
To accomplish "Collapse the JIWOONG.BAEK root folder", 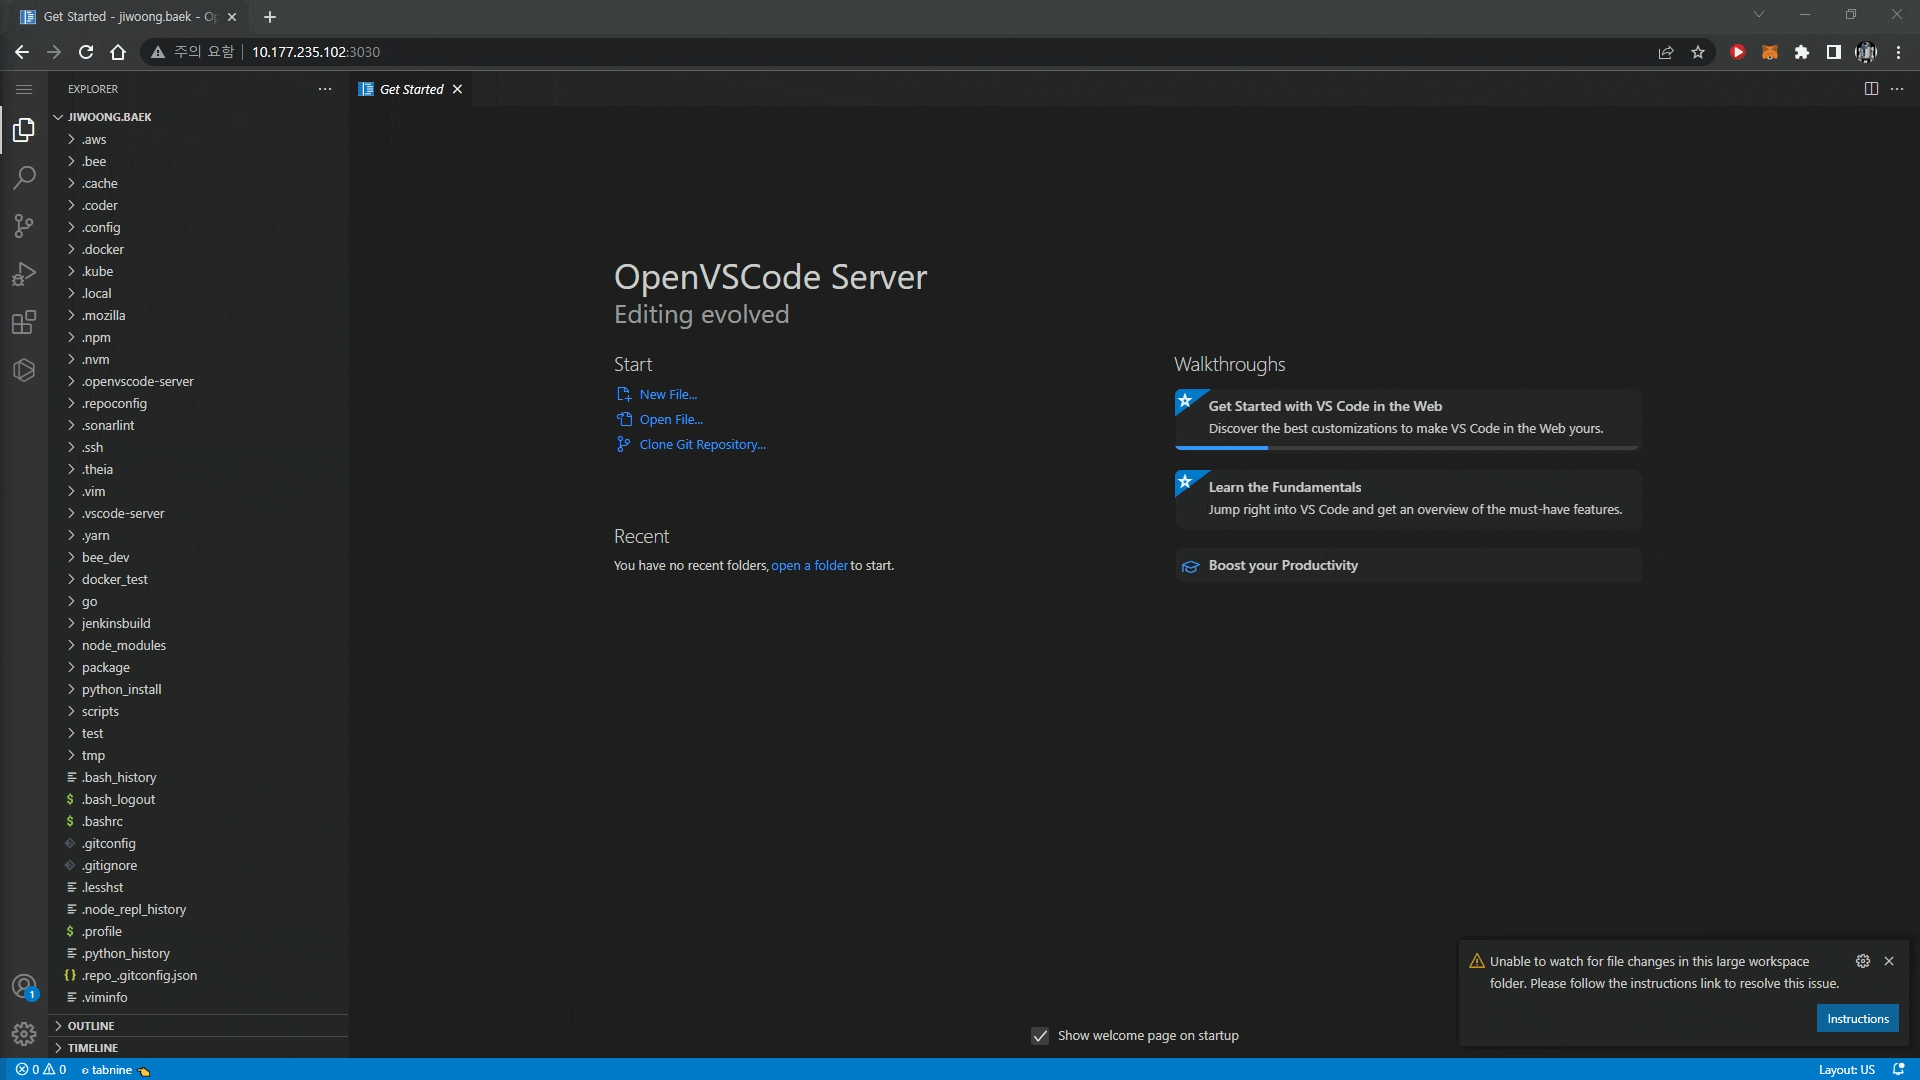I will point(198,117).
